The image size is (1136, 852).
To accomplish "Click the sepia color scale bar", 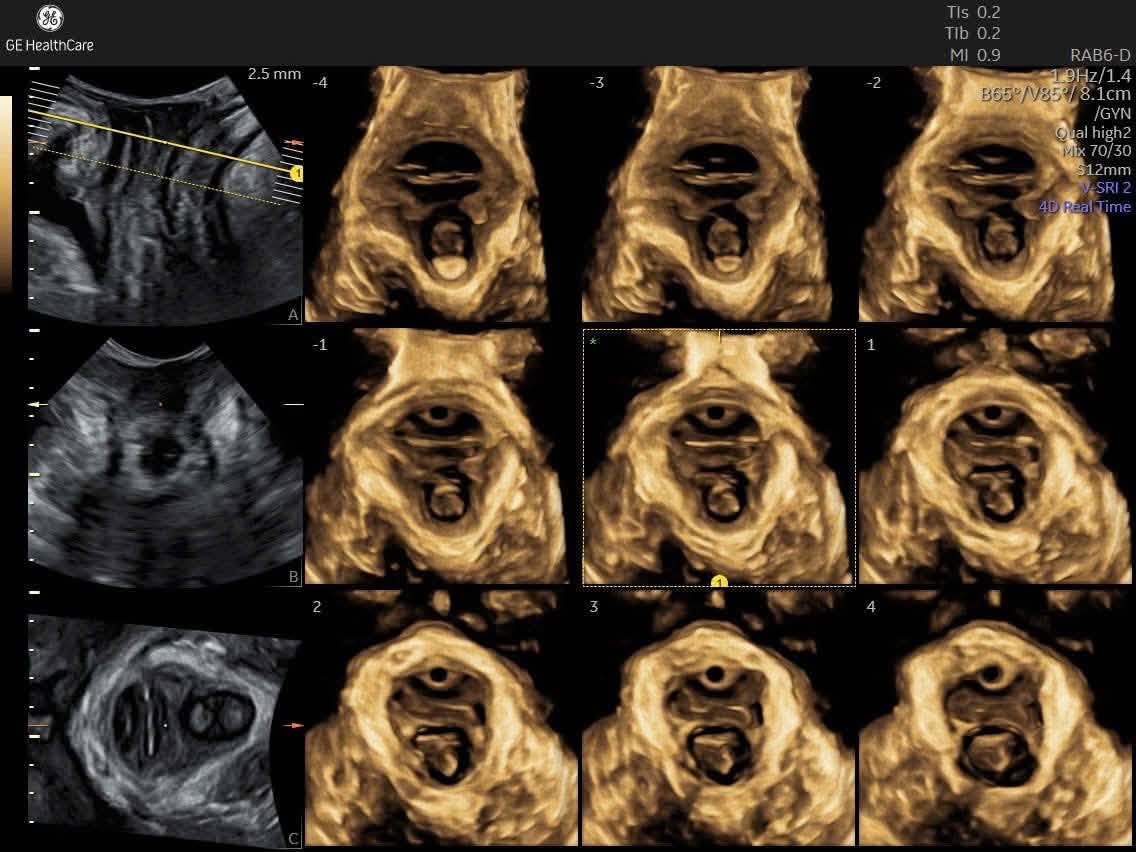I will [x=6, y=194].
